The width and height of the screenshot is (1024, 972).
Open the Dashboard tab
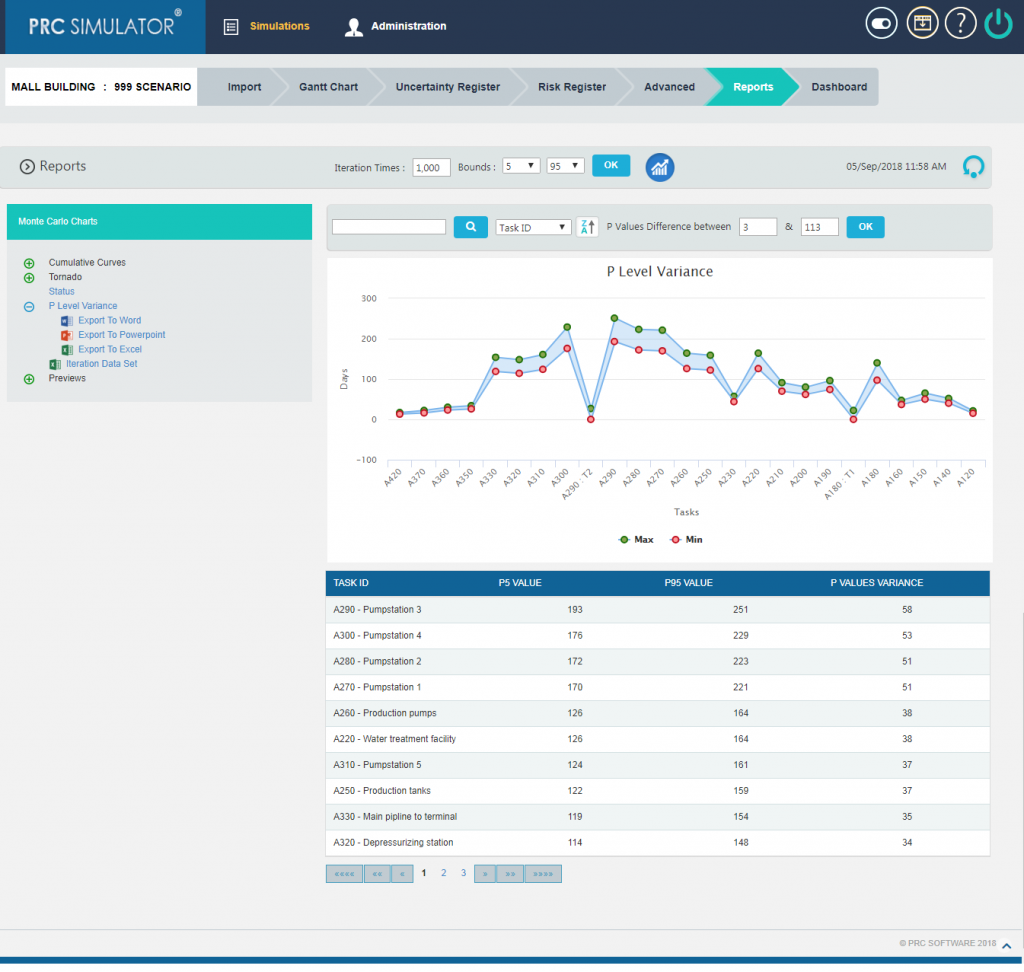tap(838, 87)
